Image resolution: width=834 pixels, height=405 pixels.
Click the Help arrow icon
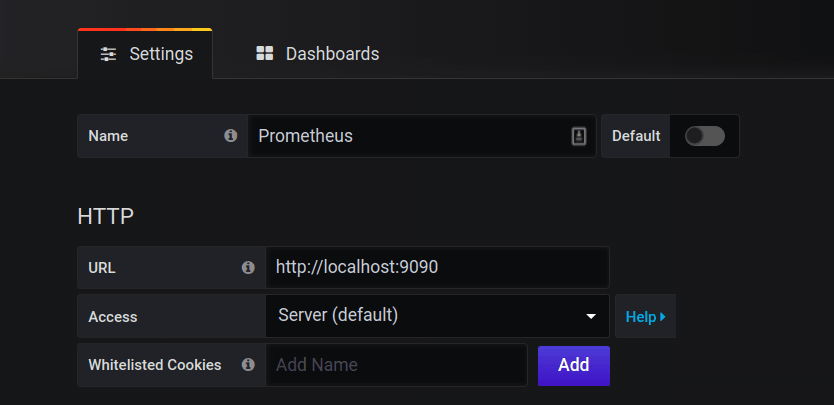pos(663,317)
